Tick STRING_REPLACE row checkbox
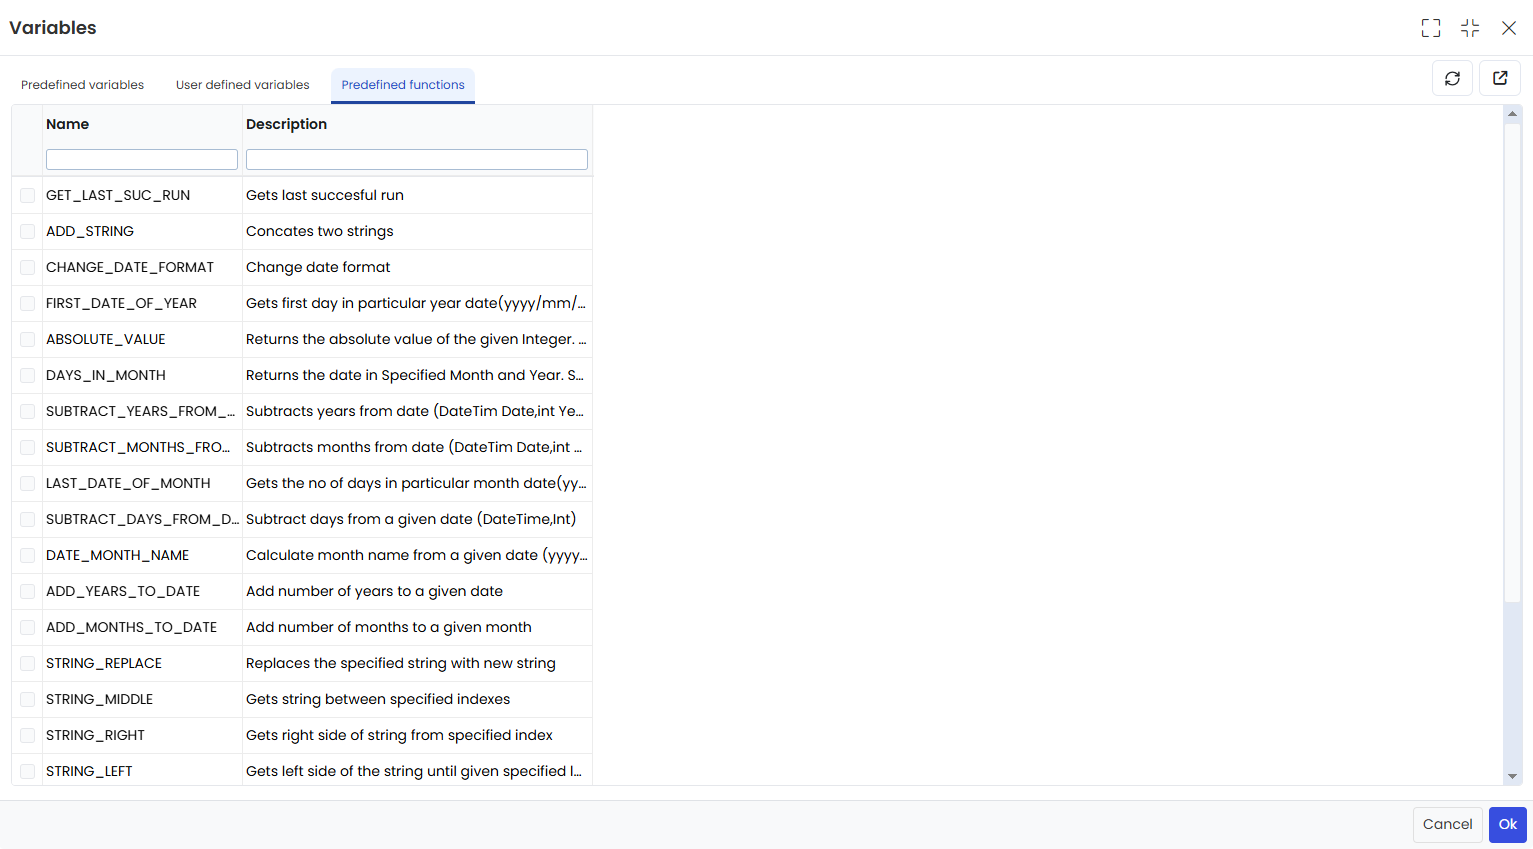1533x849 pixels. pyautogui.click(x=27, y=664)
